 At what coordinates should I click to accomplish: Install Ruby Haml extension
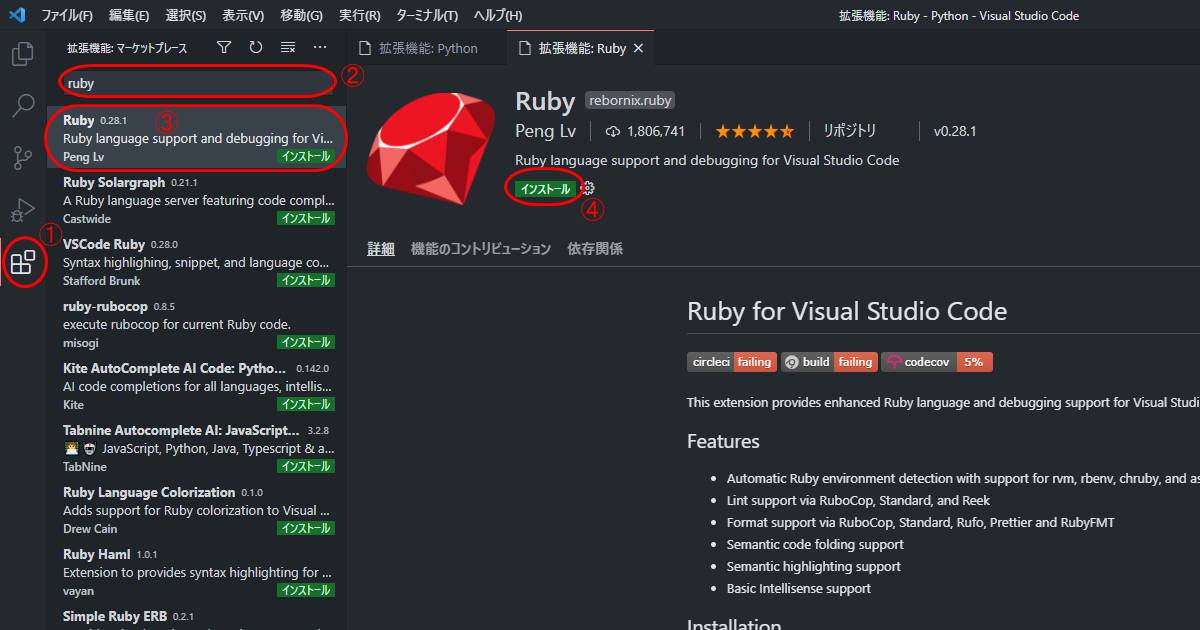tap(305, 591)
